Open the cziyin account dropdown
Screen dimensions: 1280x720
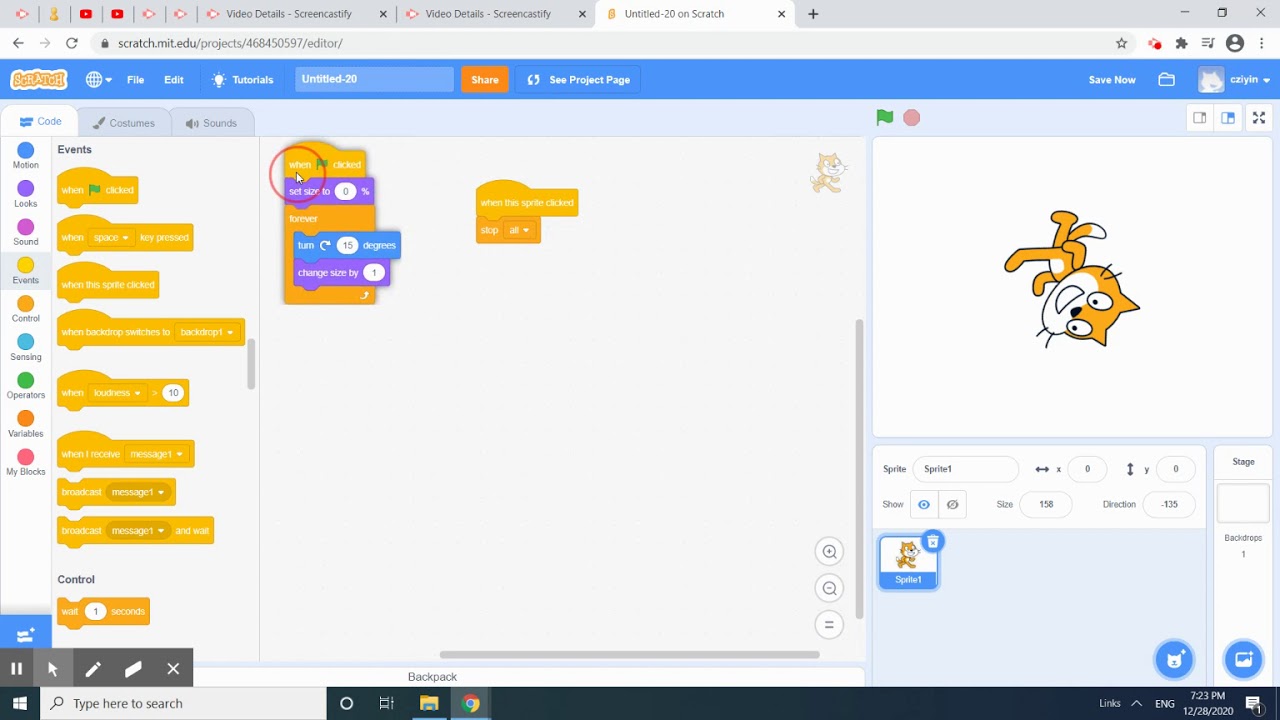[x=1236, y=79]
